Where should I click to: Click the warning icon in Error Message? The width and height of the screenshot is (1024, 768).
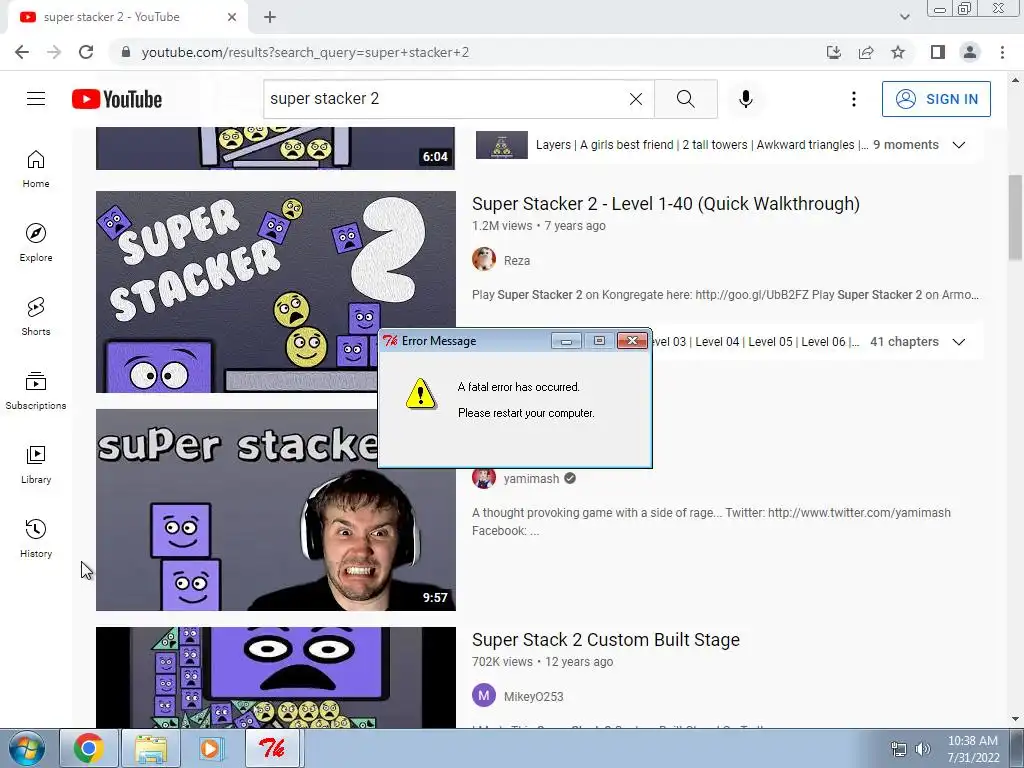click(x=421, y=393)
